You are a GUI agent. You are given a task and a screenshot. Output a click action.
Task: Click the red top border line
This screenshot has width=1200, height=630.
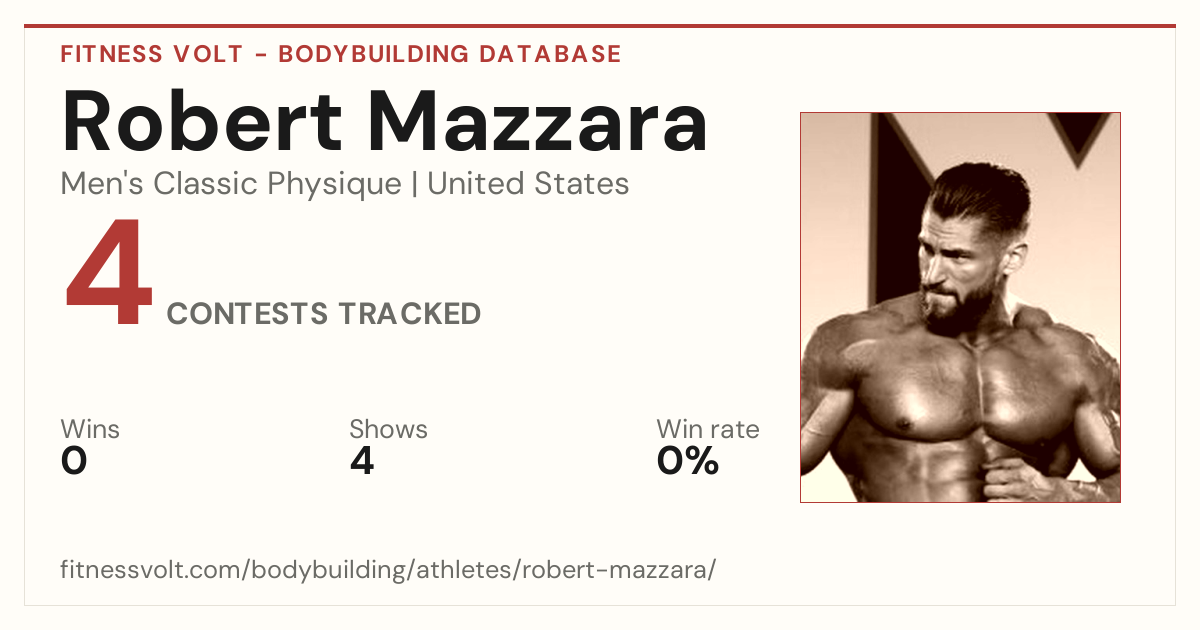600,26
